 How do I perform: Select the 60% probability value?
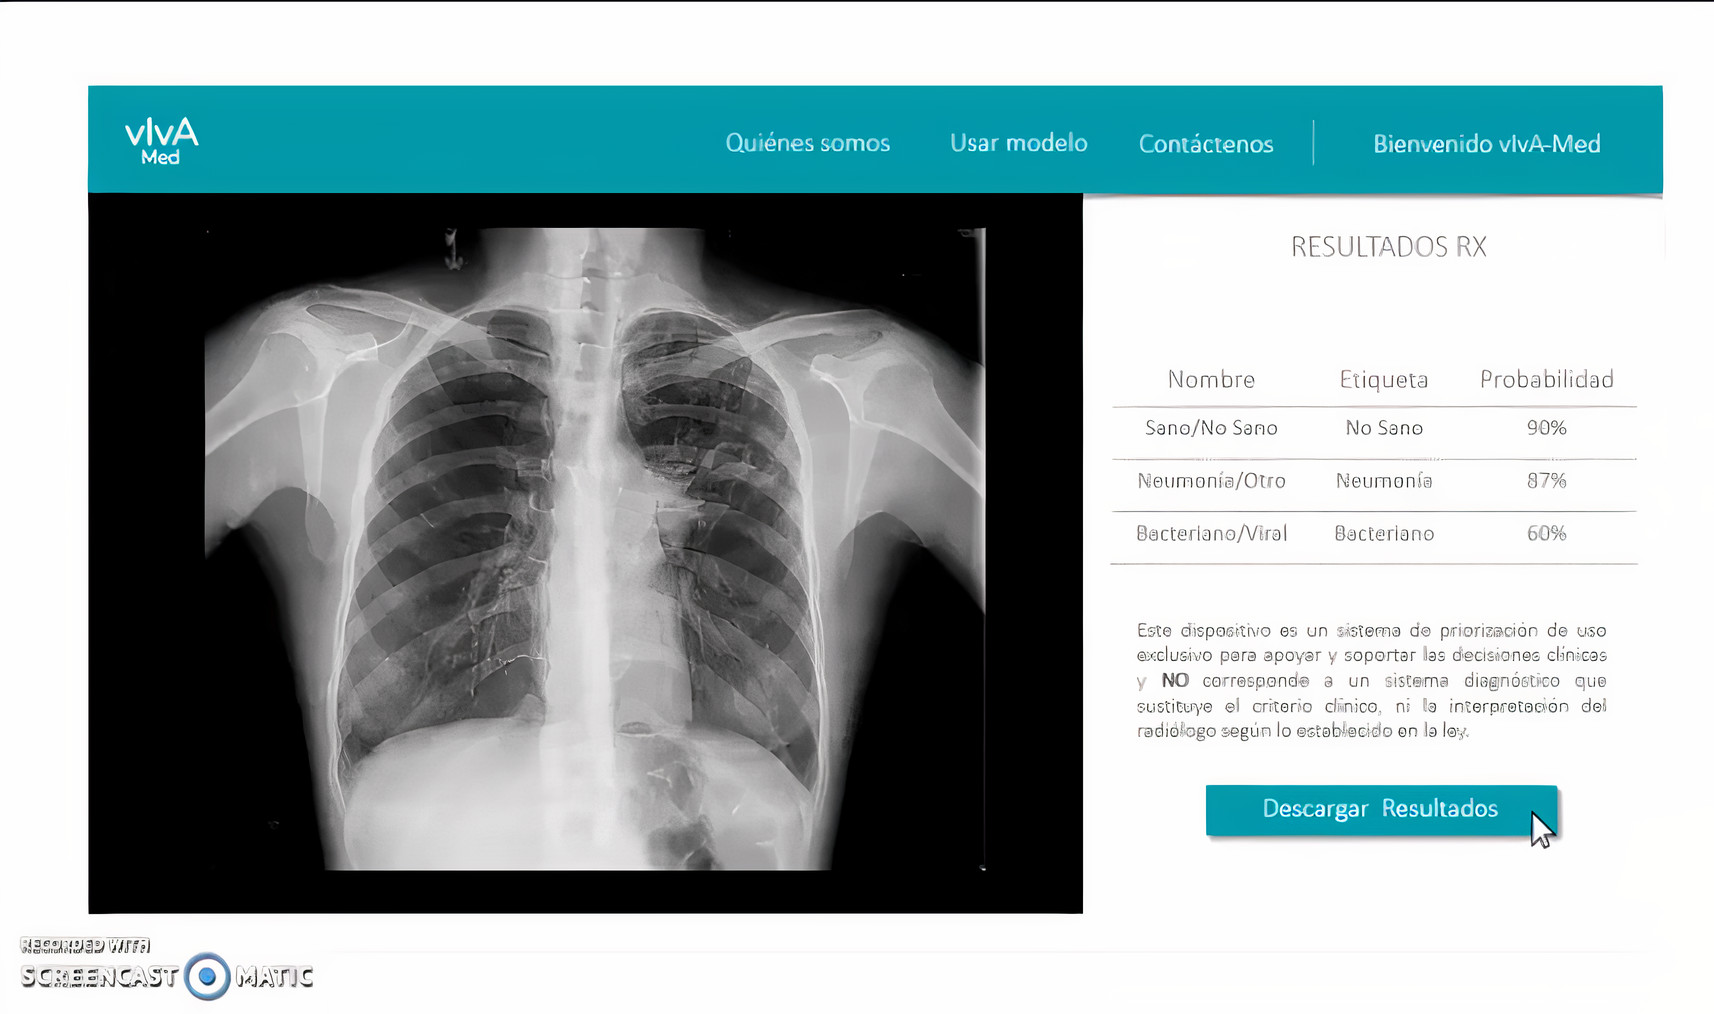[x=1546, y=534]
